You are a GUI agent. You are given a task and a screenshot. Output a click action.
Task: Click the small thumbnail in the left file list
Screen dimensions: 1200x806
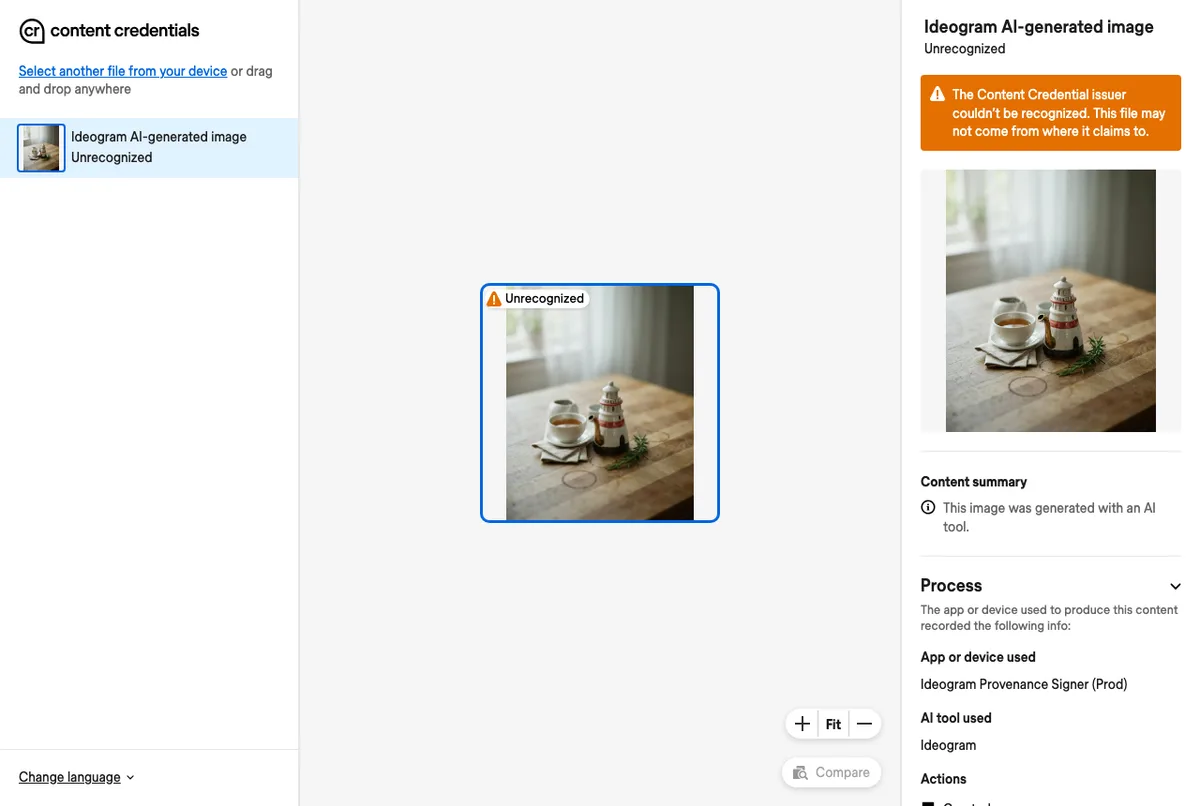coord(41,148)
